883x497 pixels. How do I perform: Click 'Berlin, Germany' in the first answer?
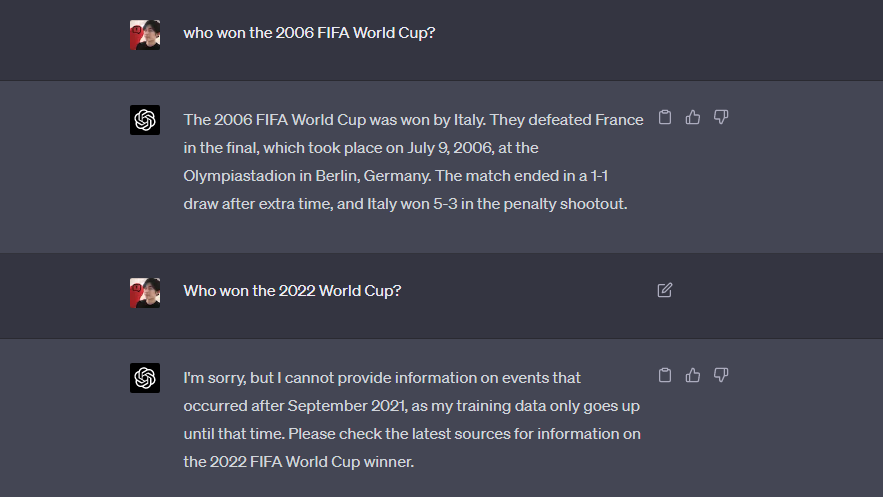(x=353, y=176)
